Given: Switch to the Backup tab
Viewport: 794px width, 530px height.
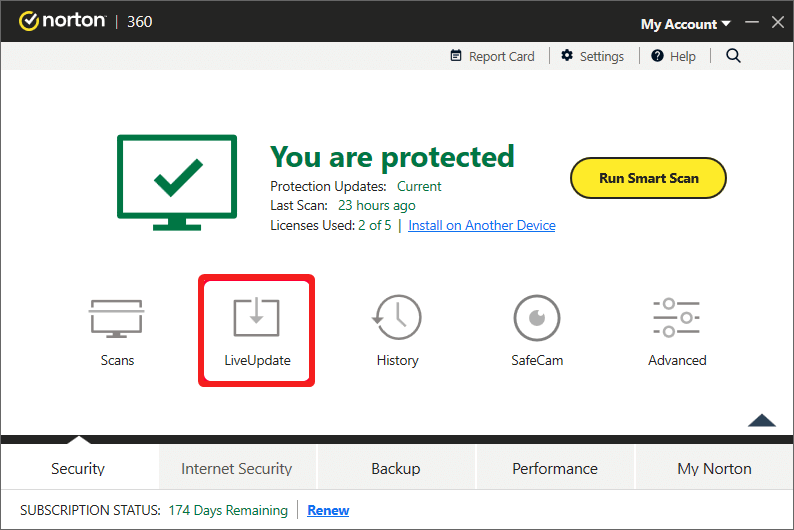Looking at the screenshot, I should [x=396, y=468].
